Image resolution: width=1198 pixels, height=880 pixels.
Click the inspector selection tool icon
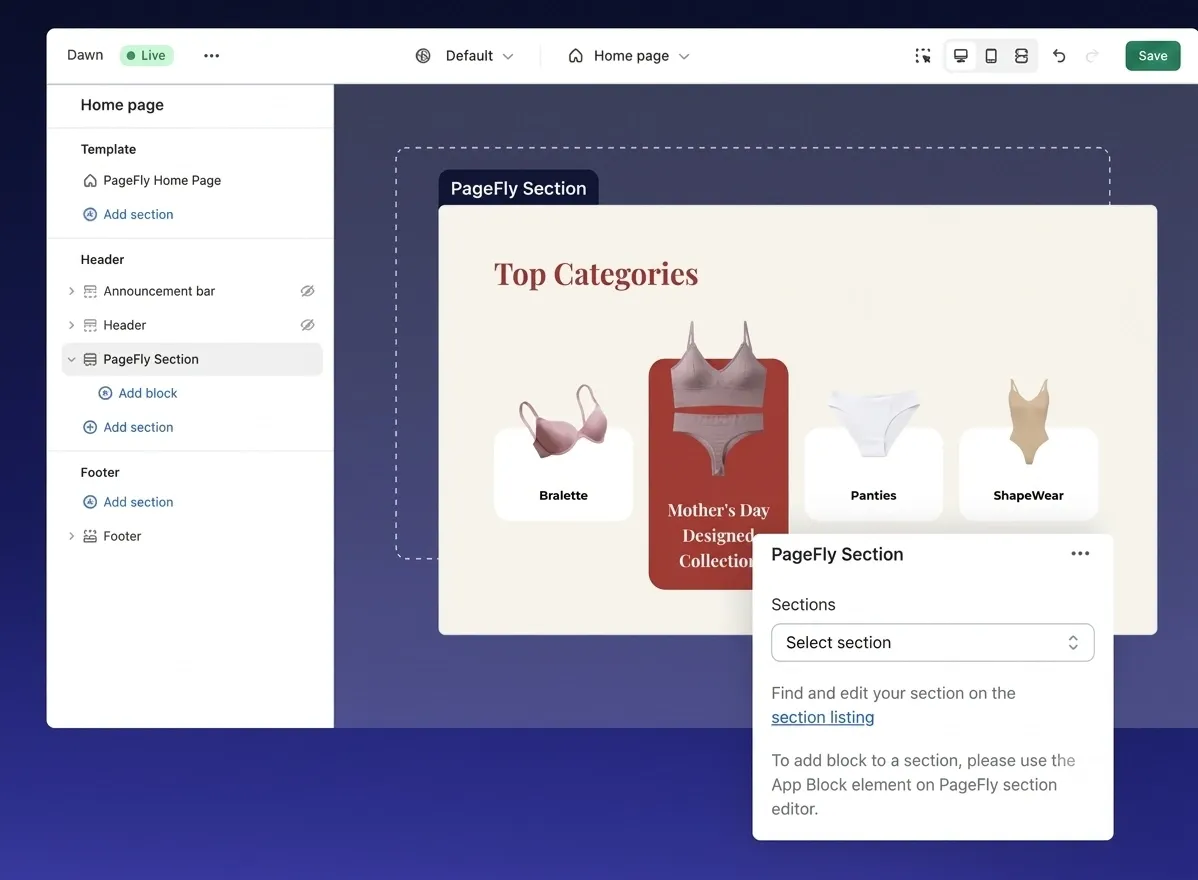point(923,56)
